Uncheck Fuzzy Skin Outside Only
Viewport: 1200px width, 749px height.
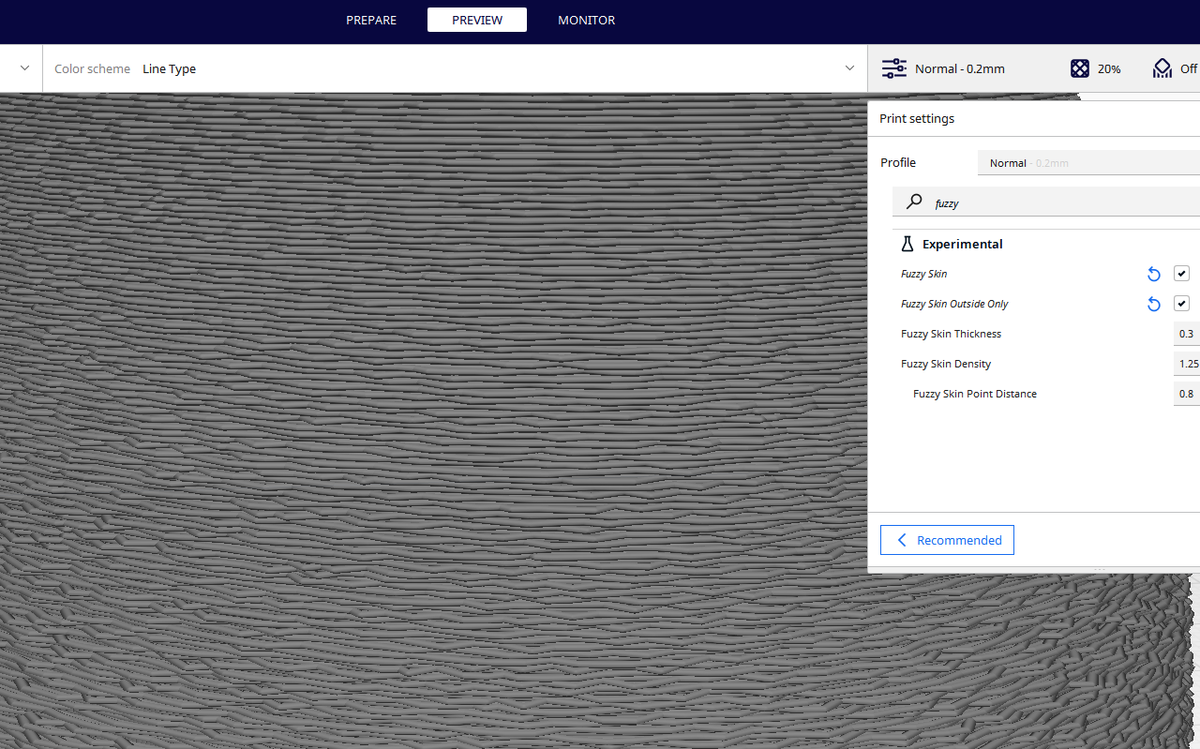[x=1181, y=303]
